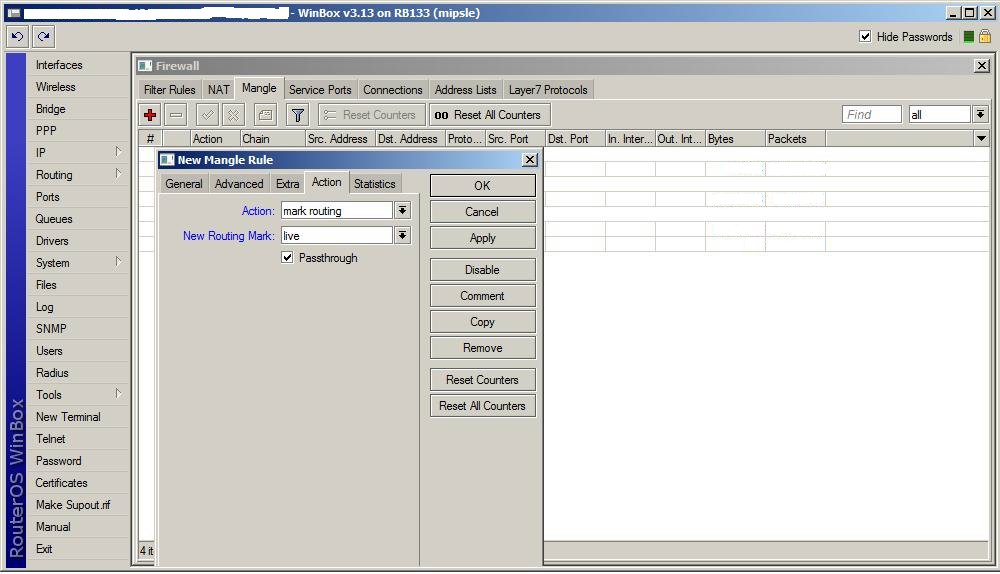Click the padlock icon in top bar
The image size is (1000, 574).
[985, 37]
